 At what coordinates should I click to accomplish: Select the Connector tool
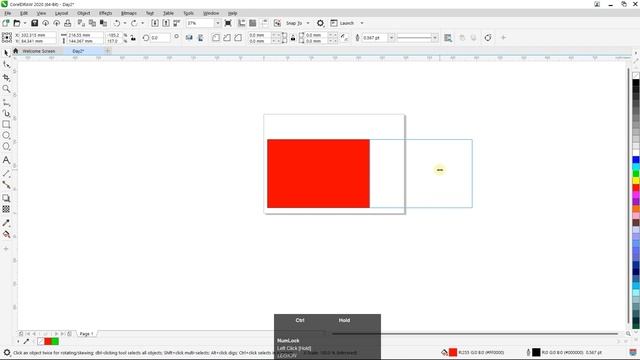pos(6,185)
